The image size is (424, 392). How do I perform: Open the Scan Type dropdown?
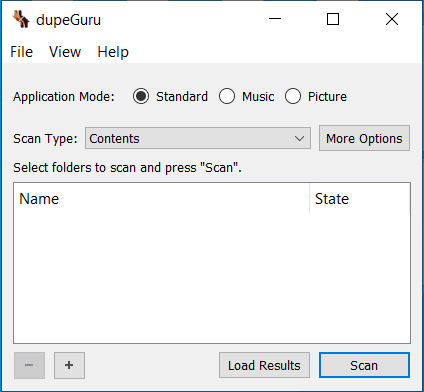198,138
